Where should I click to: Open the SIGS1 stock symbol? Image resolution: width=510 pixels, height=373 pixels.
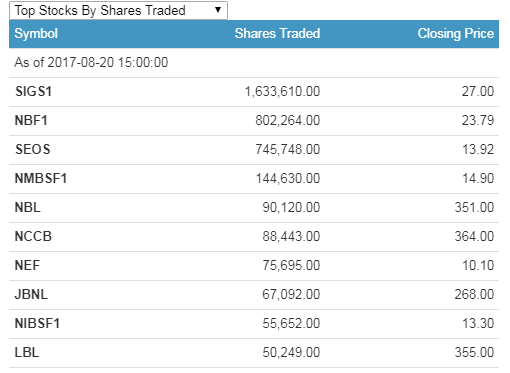click(x=33, y=91)
